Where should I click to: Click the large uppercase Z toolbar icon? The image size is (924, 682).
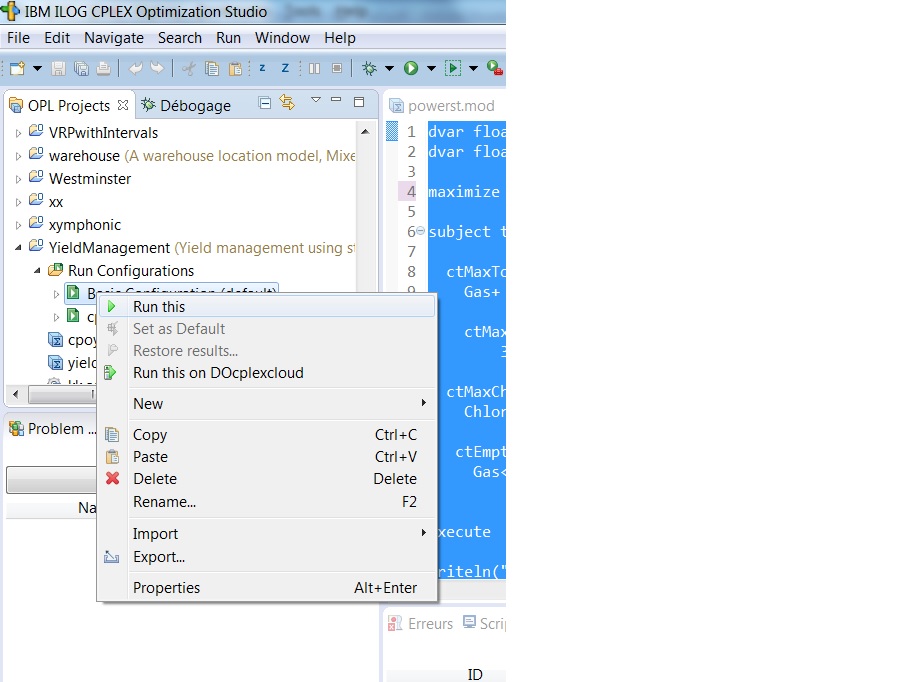pos(285,68)
